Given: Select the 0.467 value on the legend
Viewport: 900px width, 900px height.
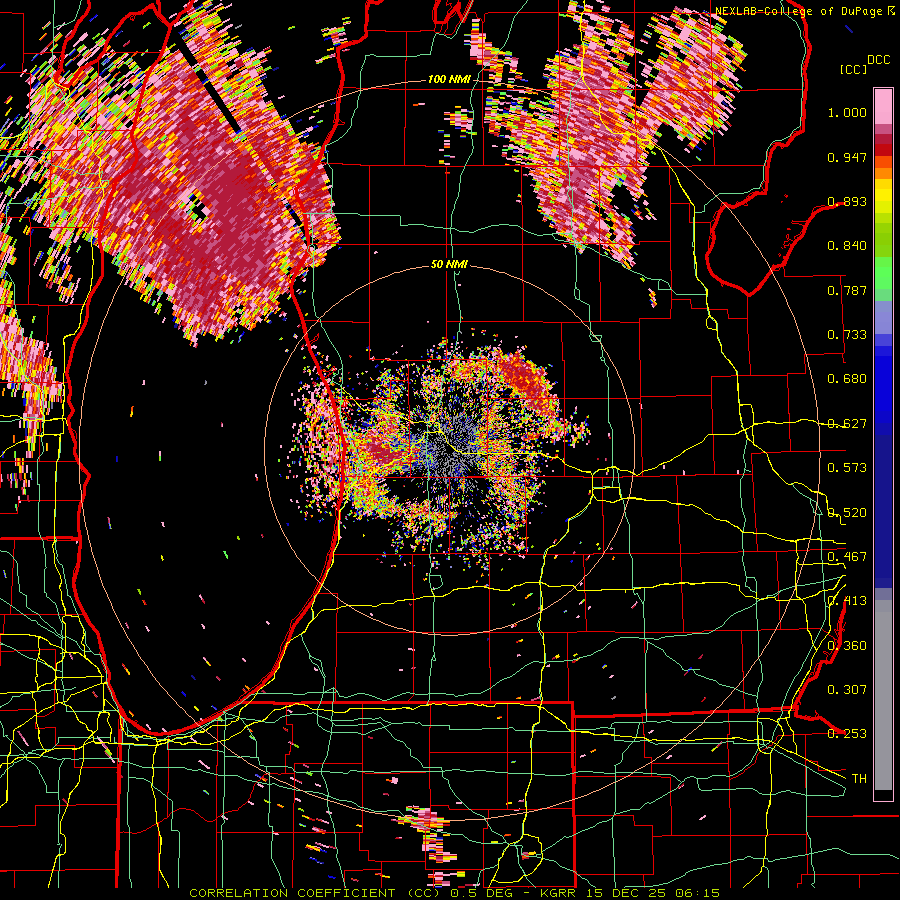Looking at the screenshot, I should [x=847, y=557].
